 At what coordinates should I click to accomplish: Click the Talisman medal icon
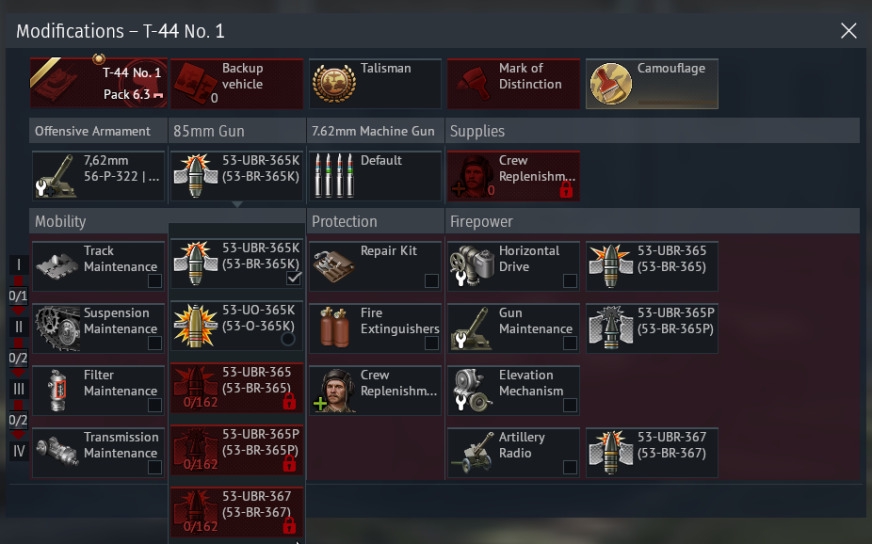[x=334, y=83]
